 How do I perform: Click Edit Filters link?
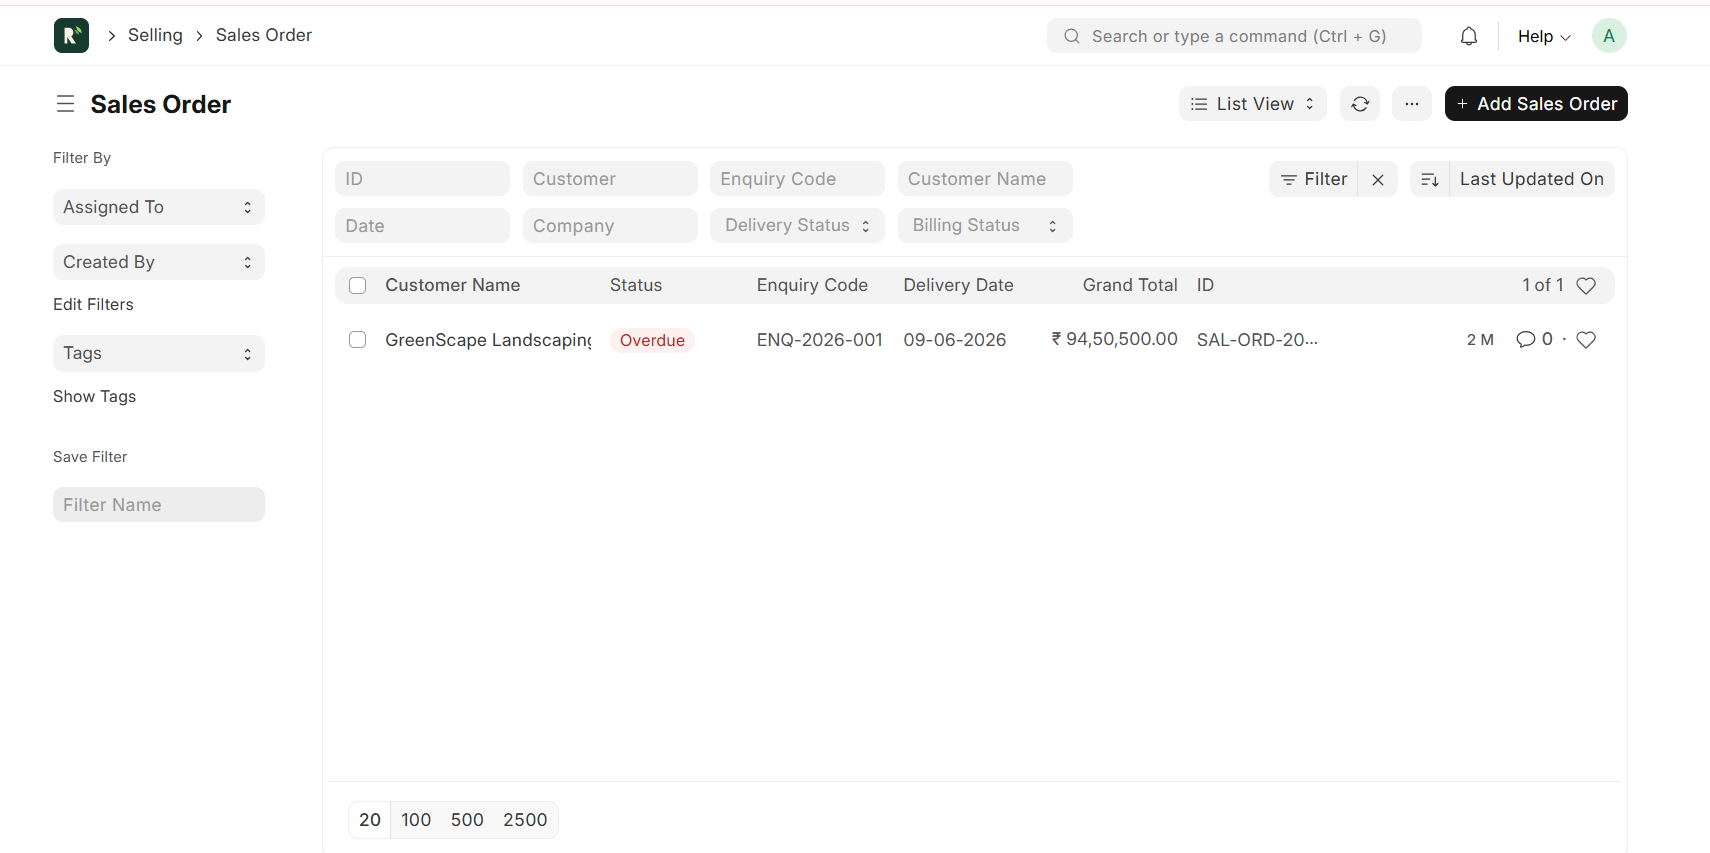tap(93, 304)
